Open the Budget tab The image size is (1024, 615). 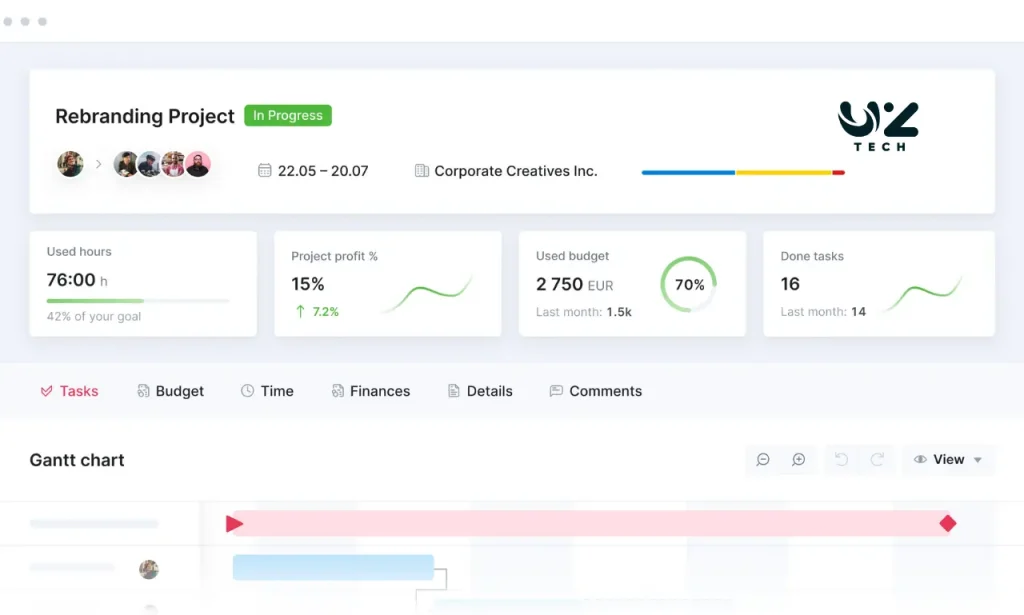[x=170, y=391]
